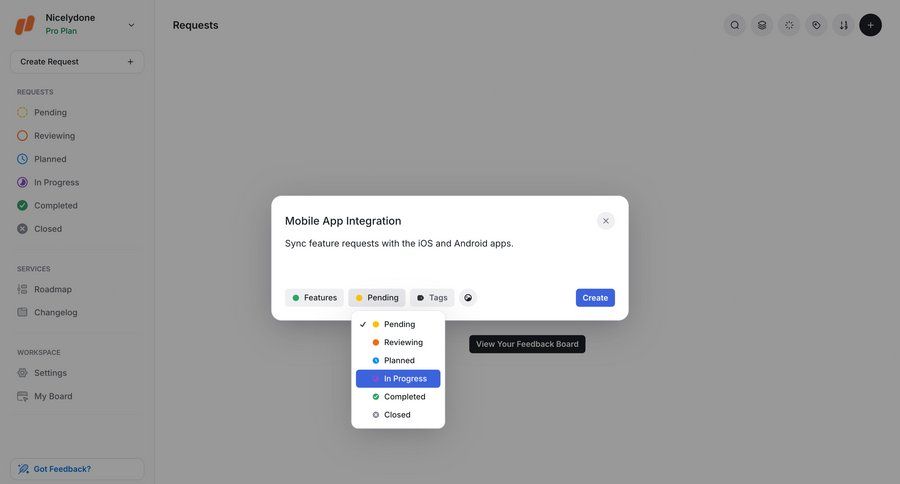900x484 pixels.
Task: Click the tag icon in top toolbar
Action: point(816,25)
